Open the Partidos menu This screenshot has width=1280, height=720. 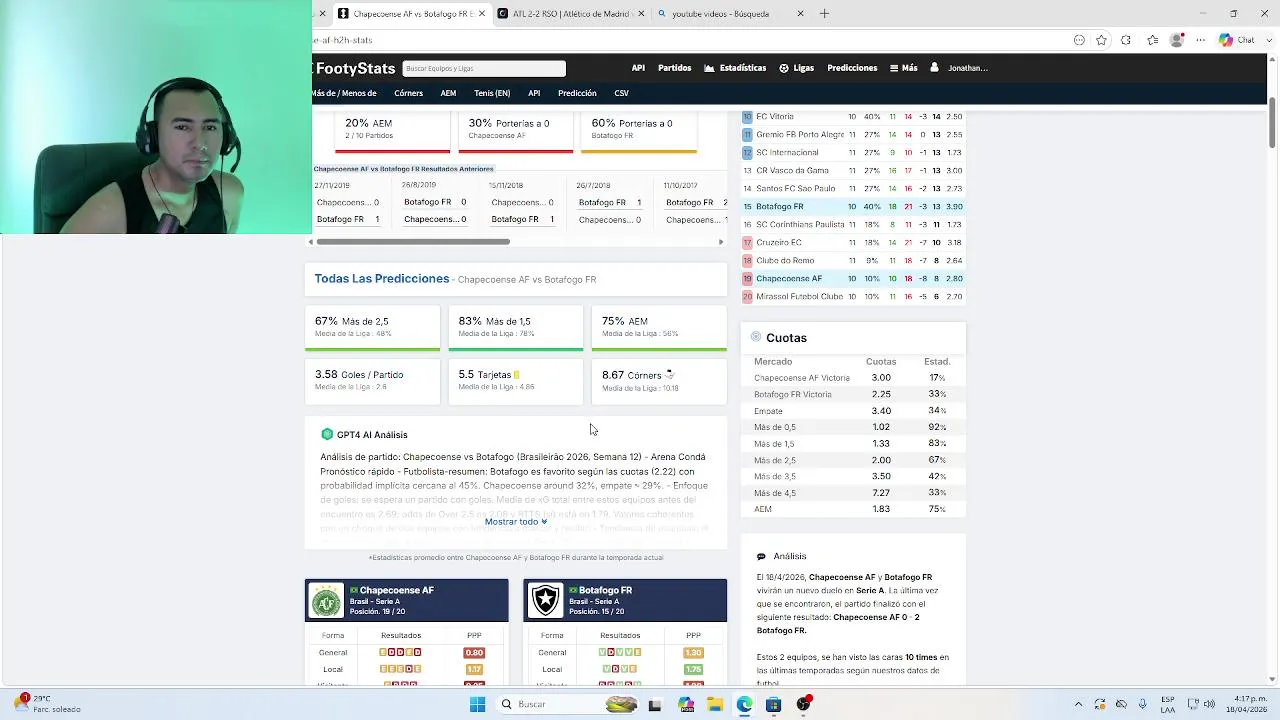pos(674,68)
